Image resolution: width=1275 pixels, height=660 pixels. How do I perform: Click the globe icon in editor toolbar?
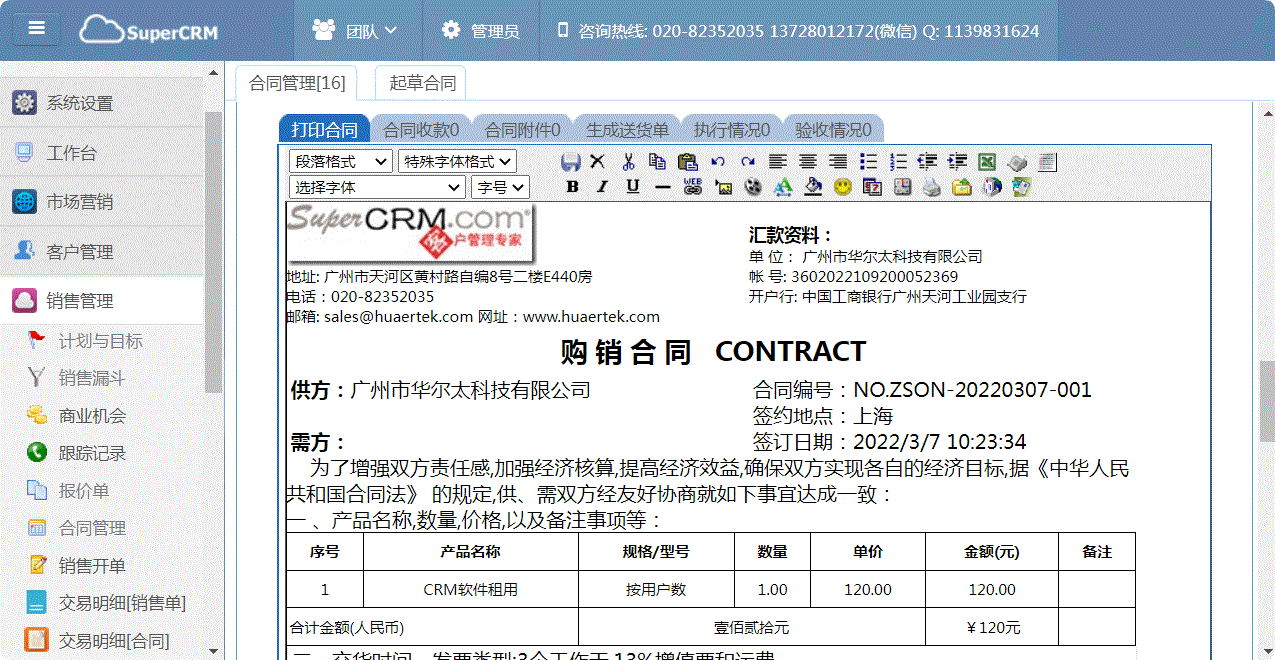tap(991, 186)
